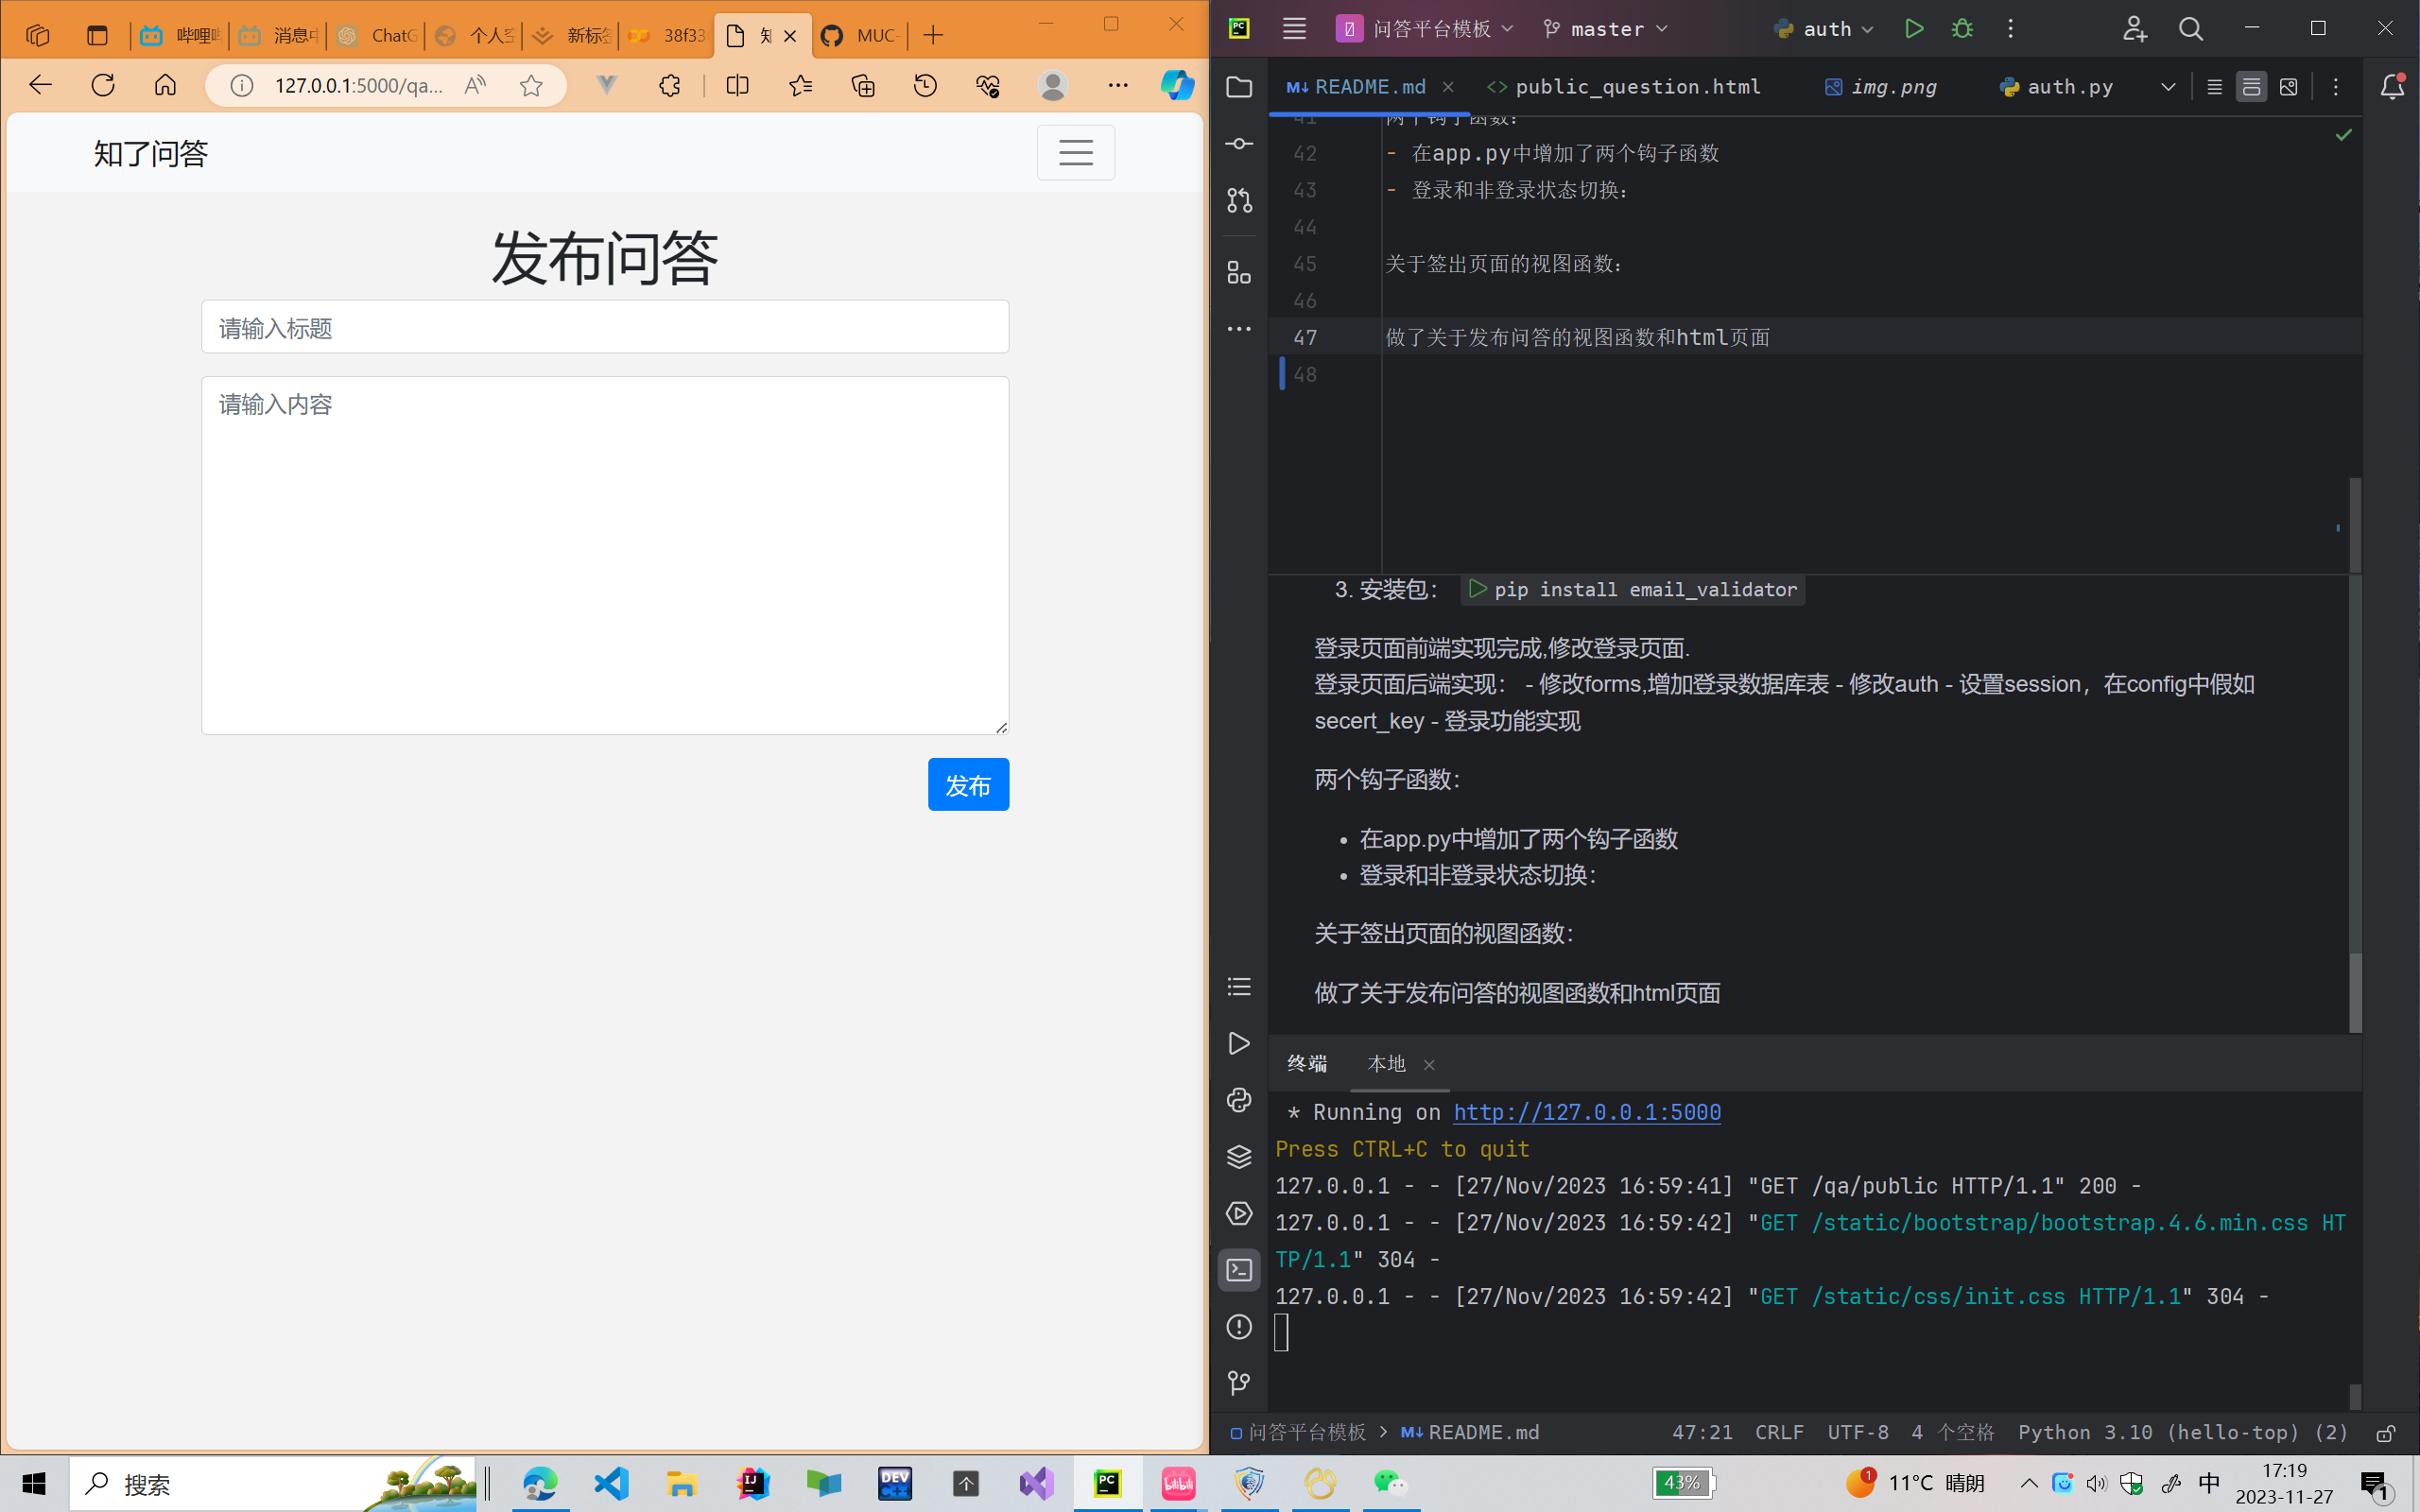Switch to preview-only view mode

point(2288,87)
